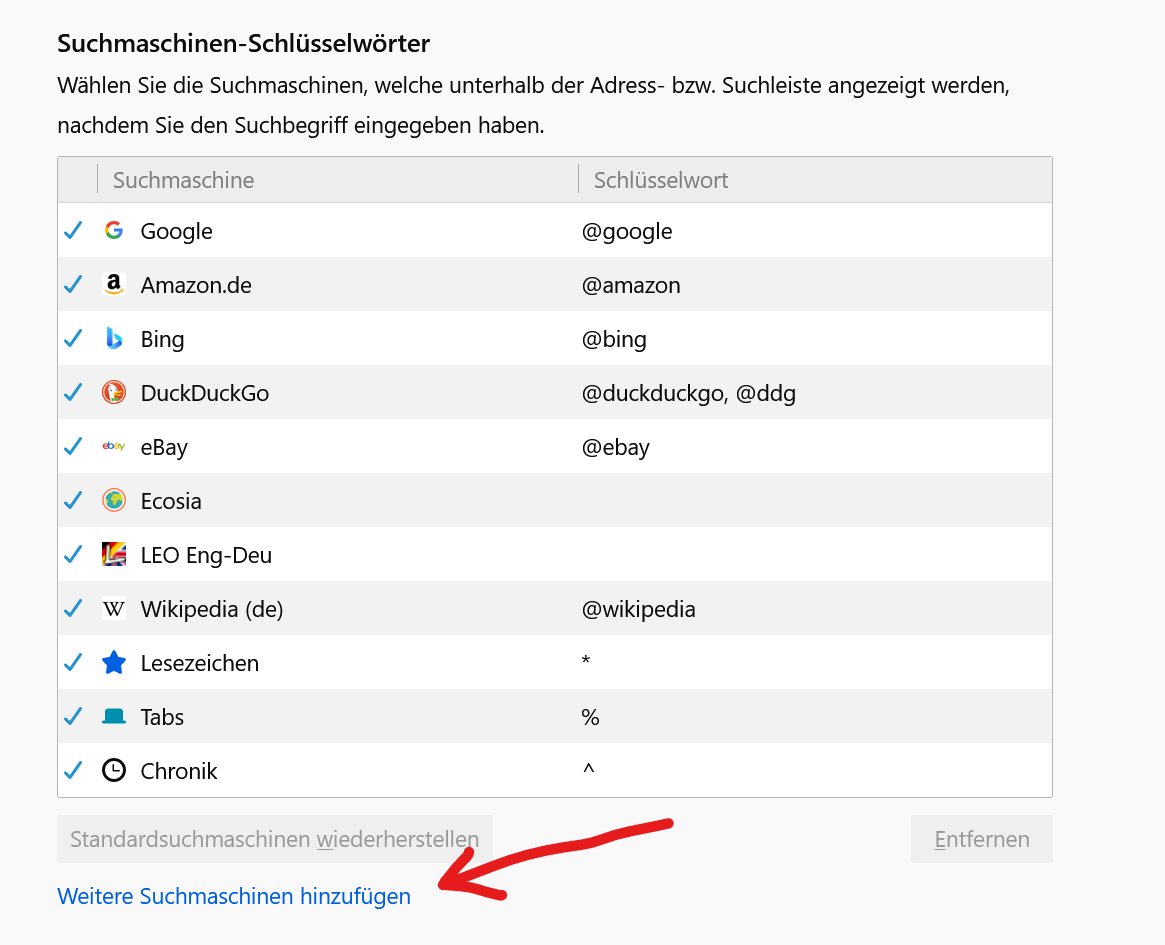Click the Google search engine icon
The height and width of the screenshot is (945, 1165).
pos(114,231)
